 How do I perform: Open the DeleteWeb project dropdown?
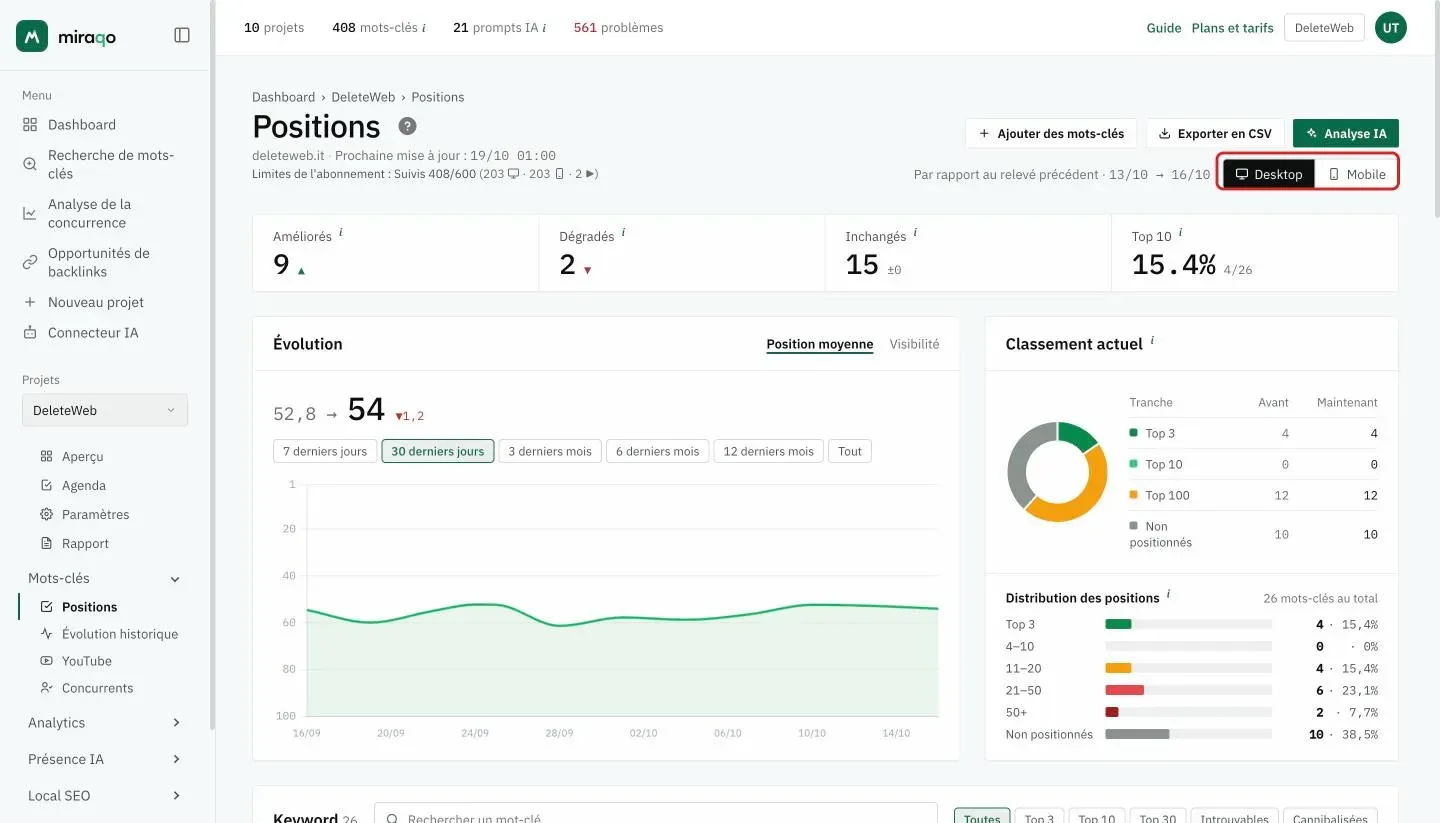pos(105,410)
